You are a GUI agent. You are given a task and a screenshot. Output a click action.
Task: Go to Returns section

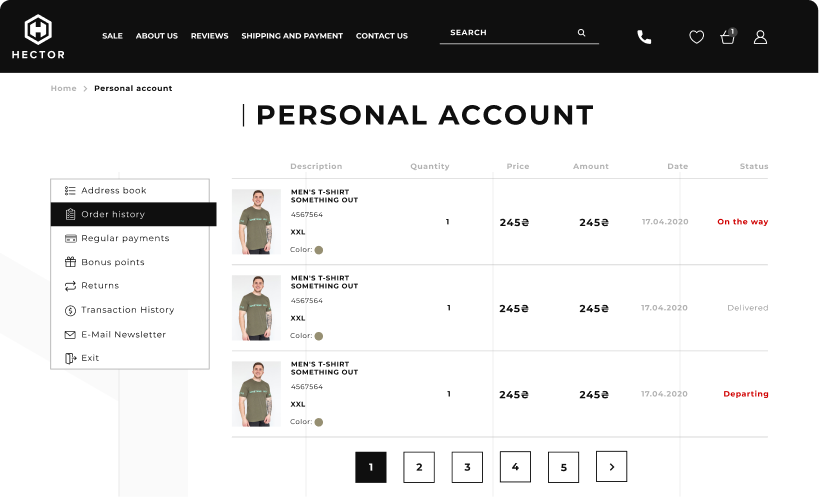point(130,286)
